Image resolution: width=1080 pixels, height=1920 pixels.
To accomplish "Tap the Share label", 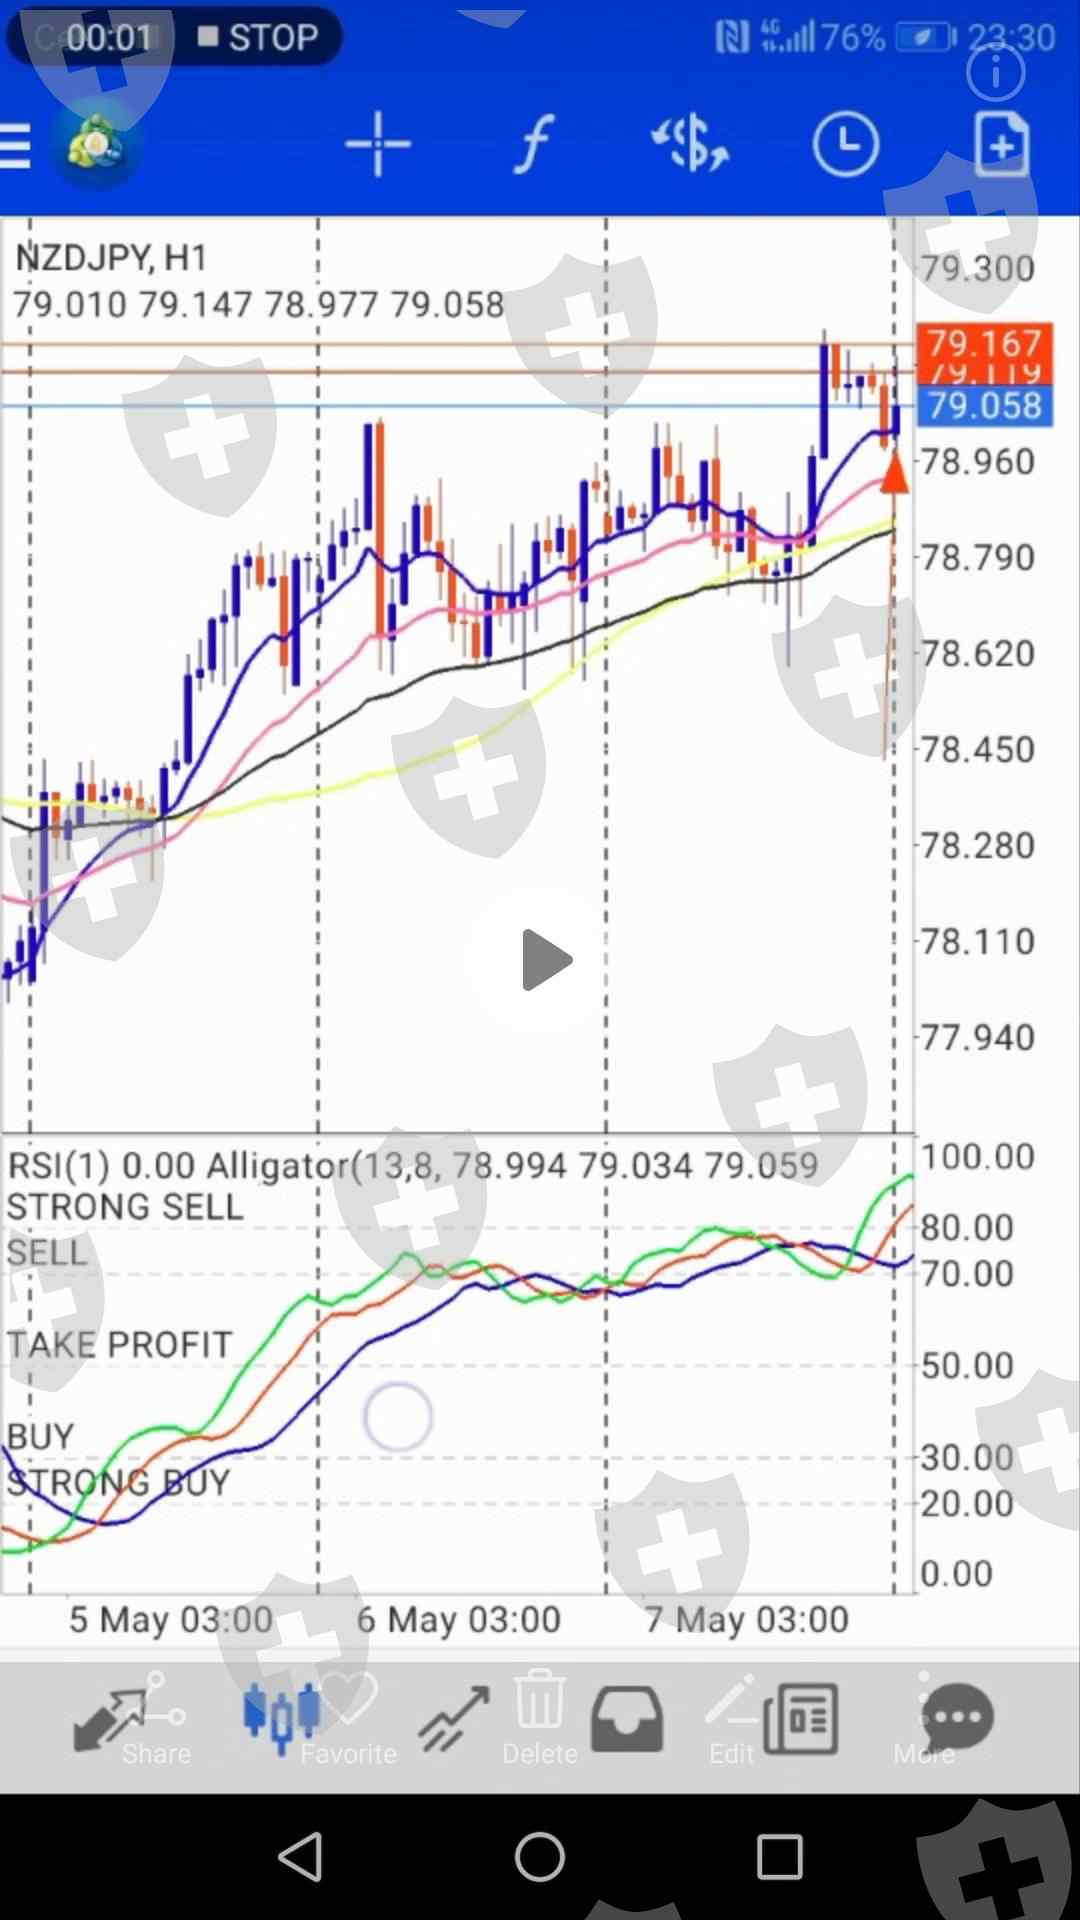I will 156,1754.
